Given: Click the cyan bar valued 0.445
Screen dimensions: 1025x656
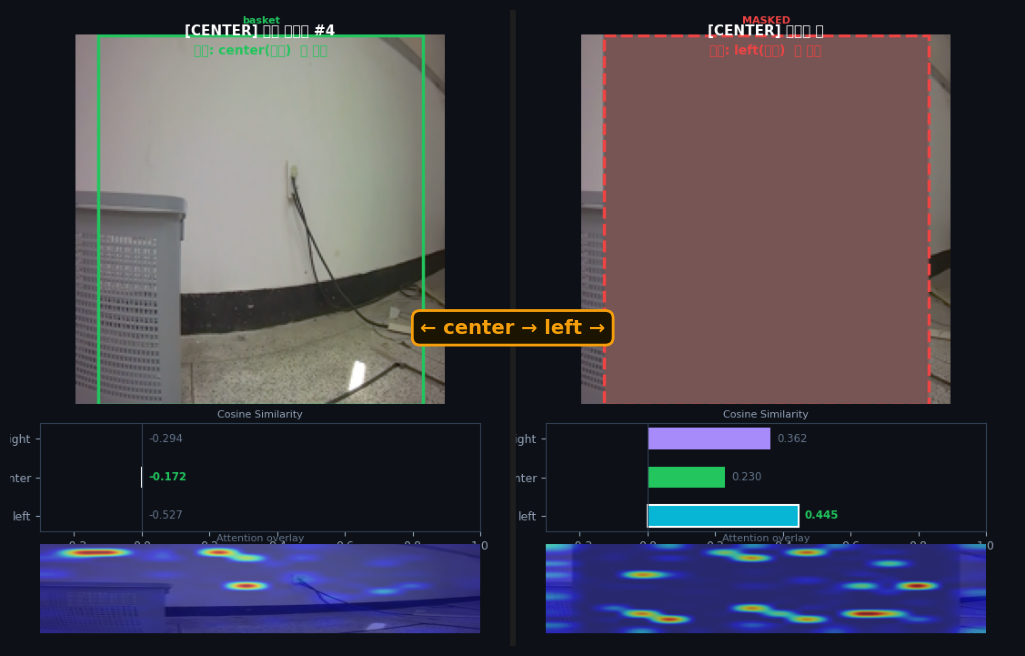Looking at the screenshot, I should [x=723, y=516].
